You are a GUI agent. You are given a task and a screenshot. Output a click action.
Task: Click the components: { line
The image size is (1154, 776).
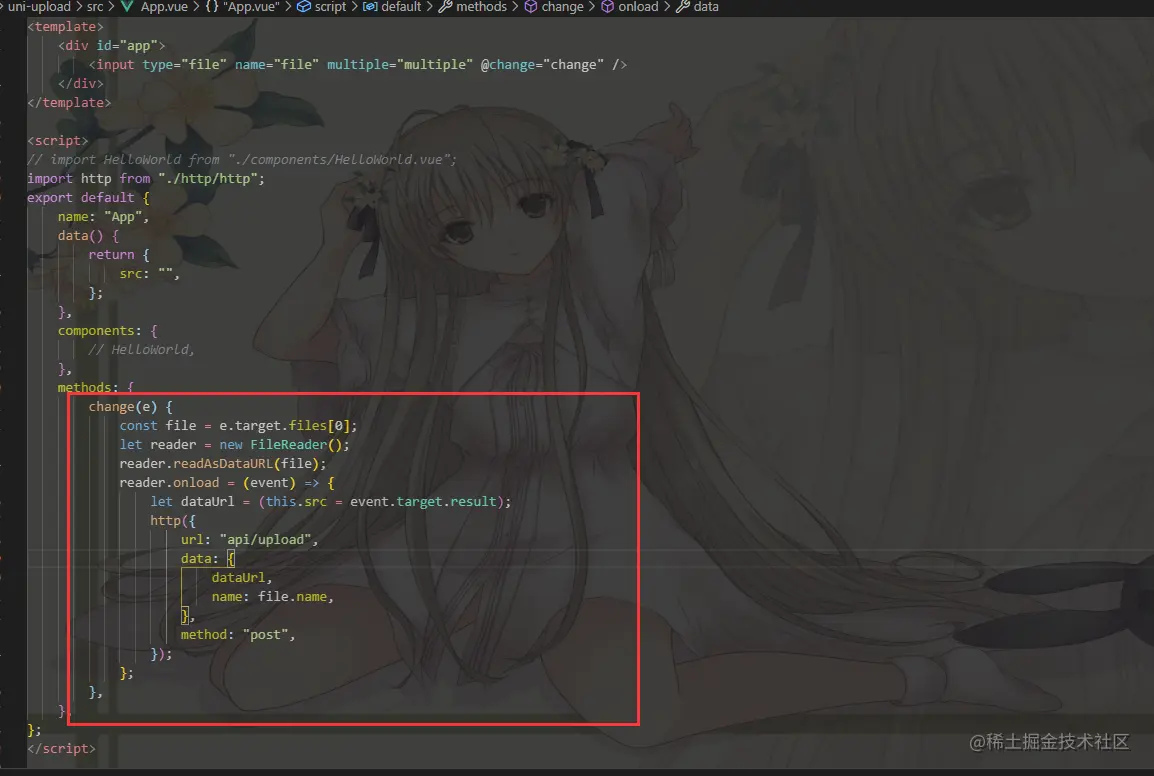(x=107, y=331)
